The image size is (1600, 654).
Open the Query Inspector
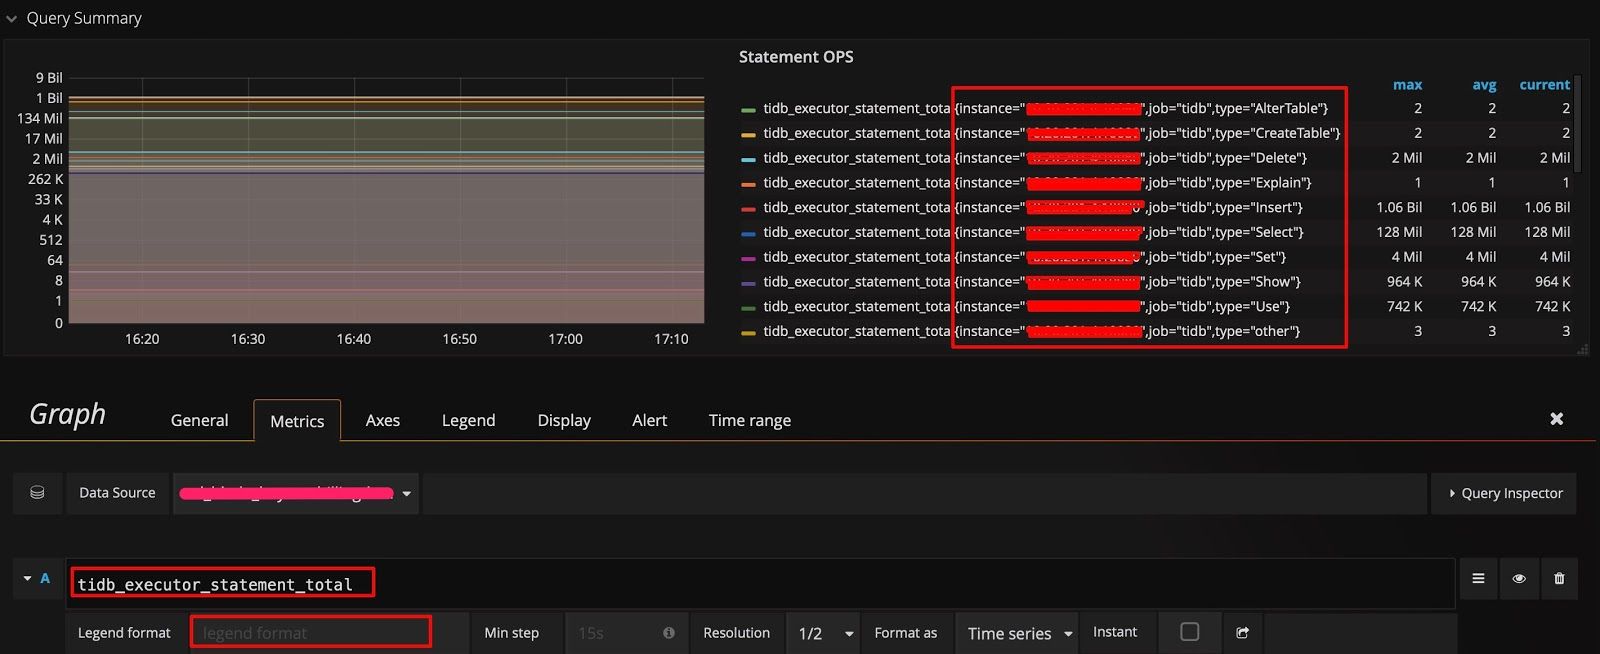(x=1504, y=493)
